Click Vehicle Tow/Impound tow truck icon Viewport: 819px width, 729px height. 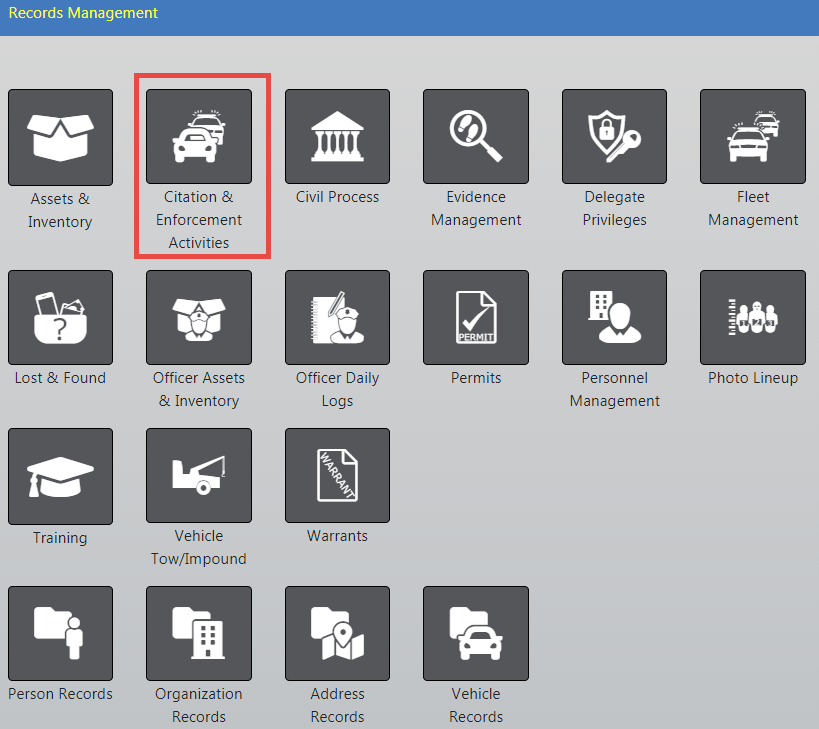[199, 476]
